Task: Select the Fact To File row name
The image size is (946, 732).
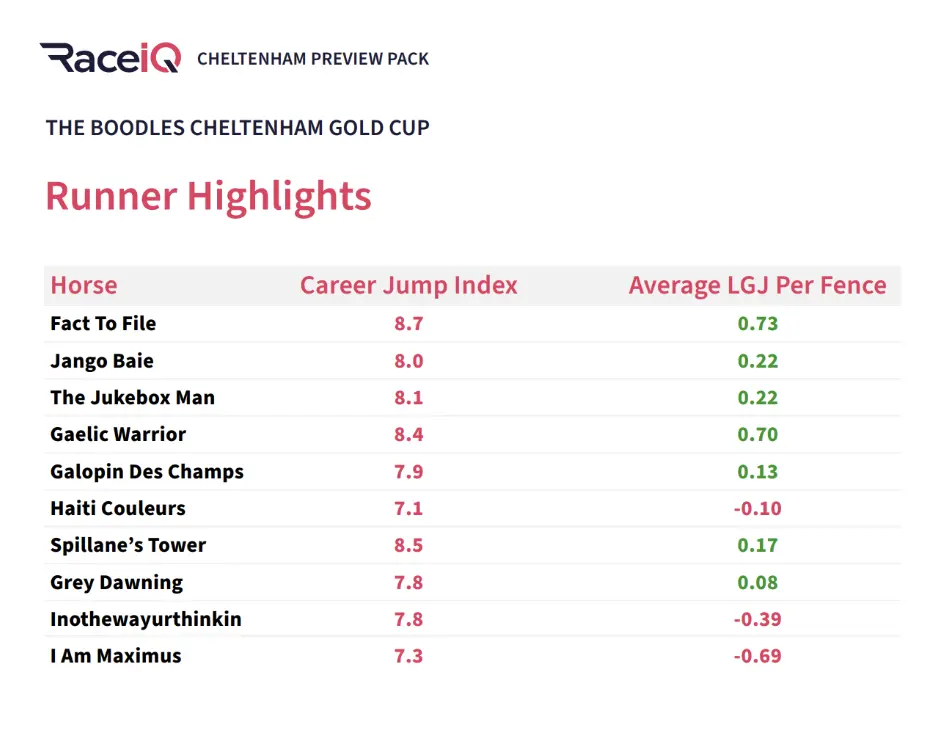Action: [103, 323]
